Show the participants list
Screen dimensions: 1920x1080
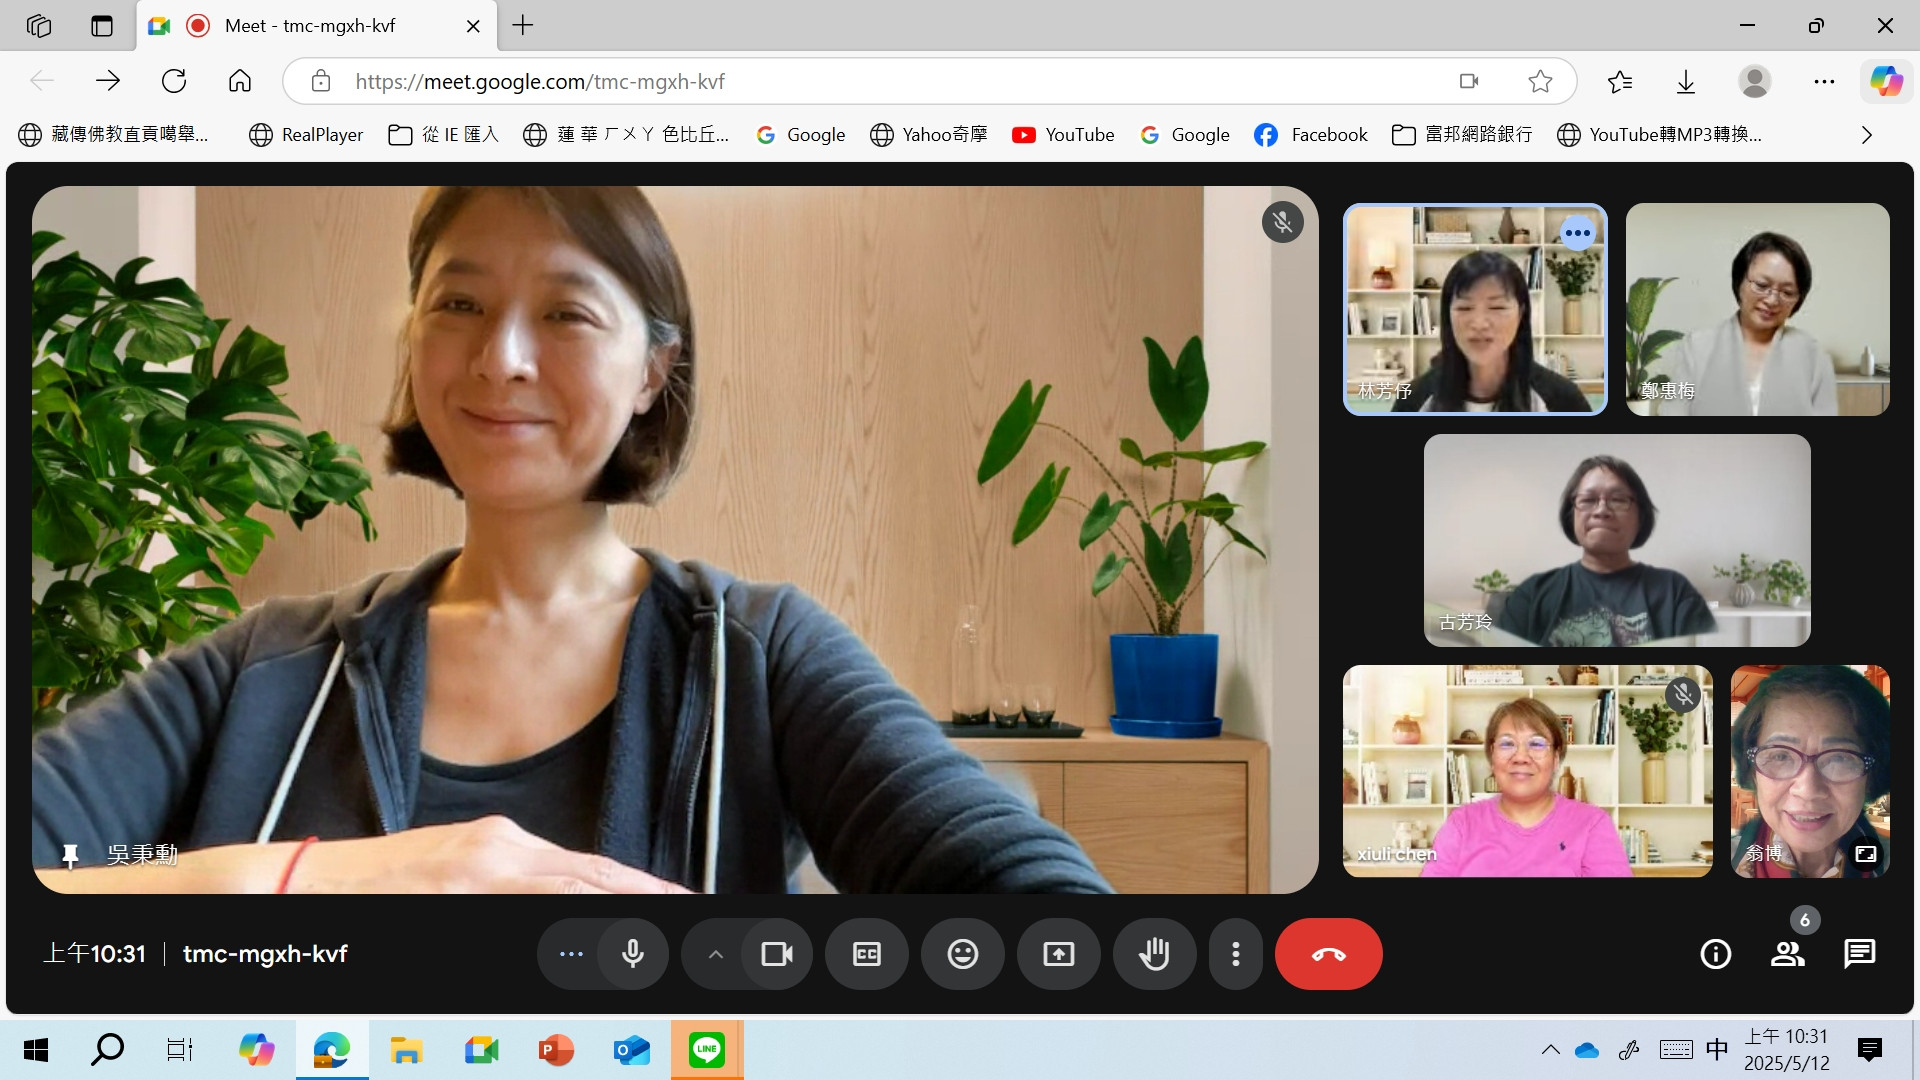(x=1787, y=954)
